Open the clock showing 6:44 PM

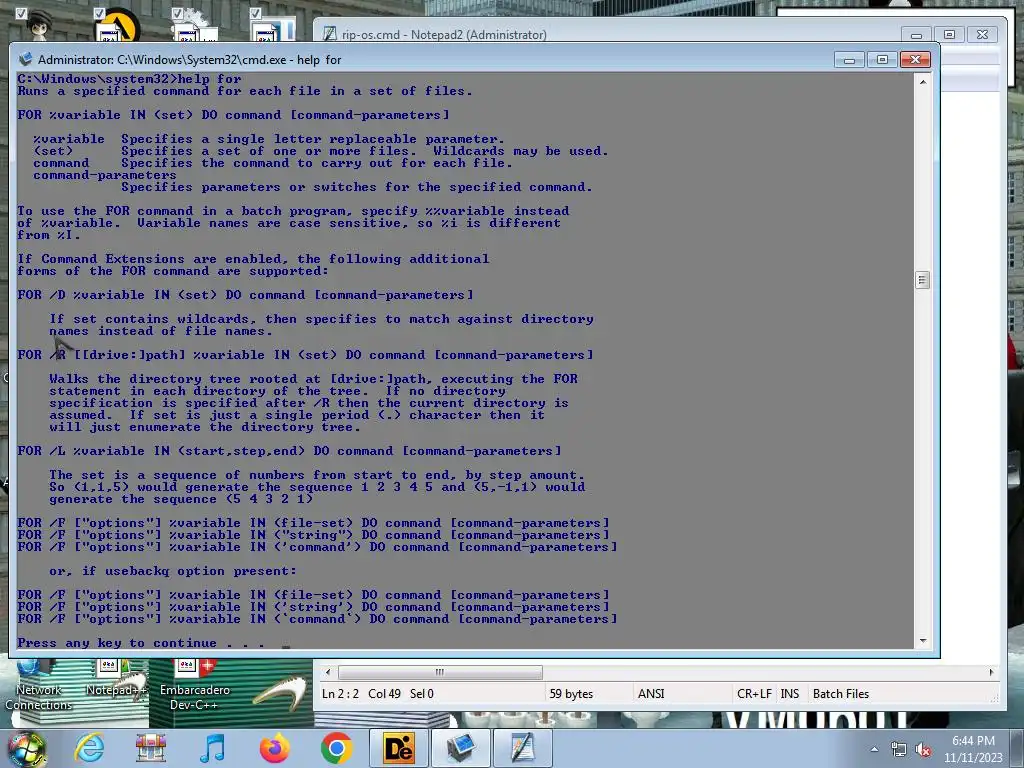tap(973, 749)
